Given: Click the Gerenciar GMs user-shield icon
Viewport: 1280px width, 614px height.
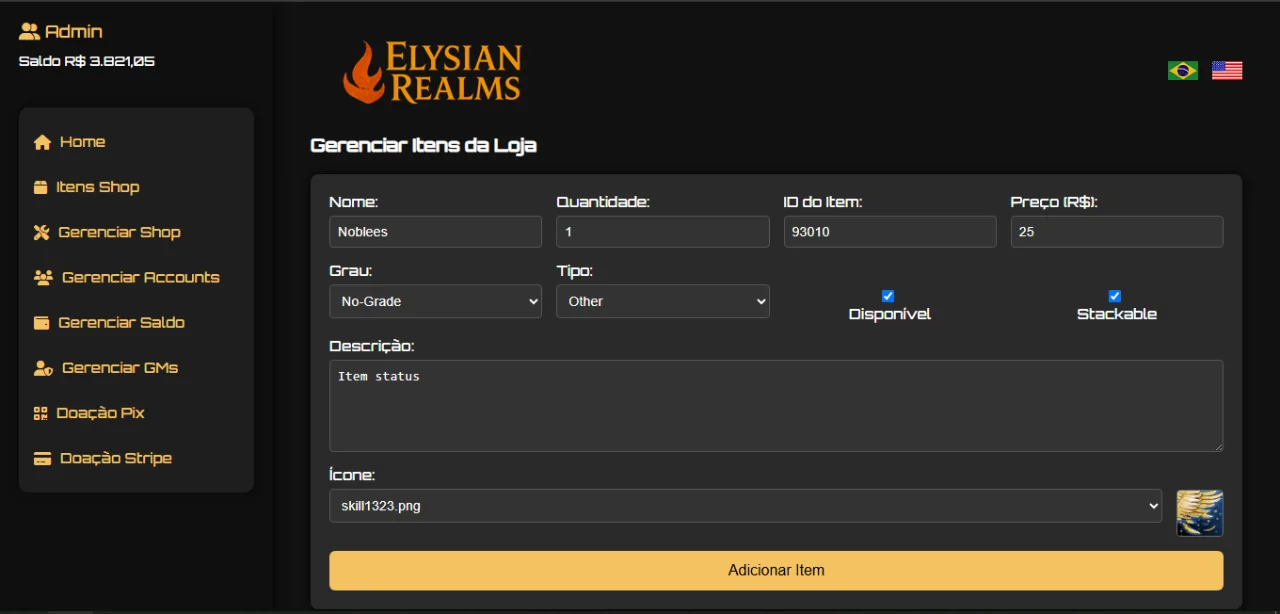Looking at the screenshot, I should click(x=43, y=368).
